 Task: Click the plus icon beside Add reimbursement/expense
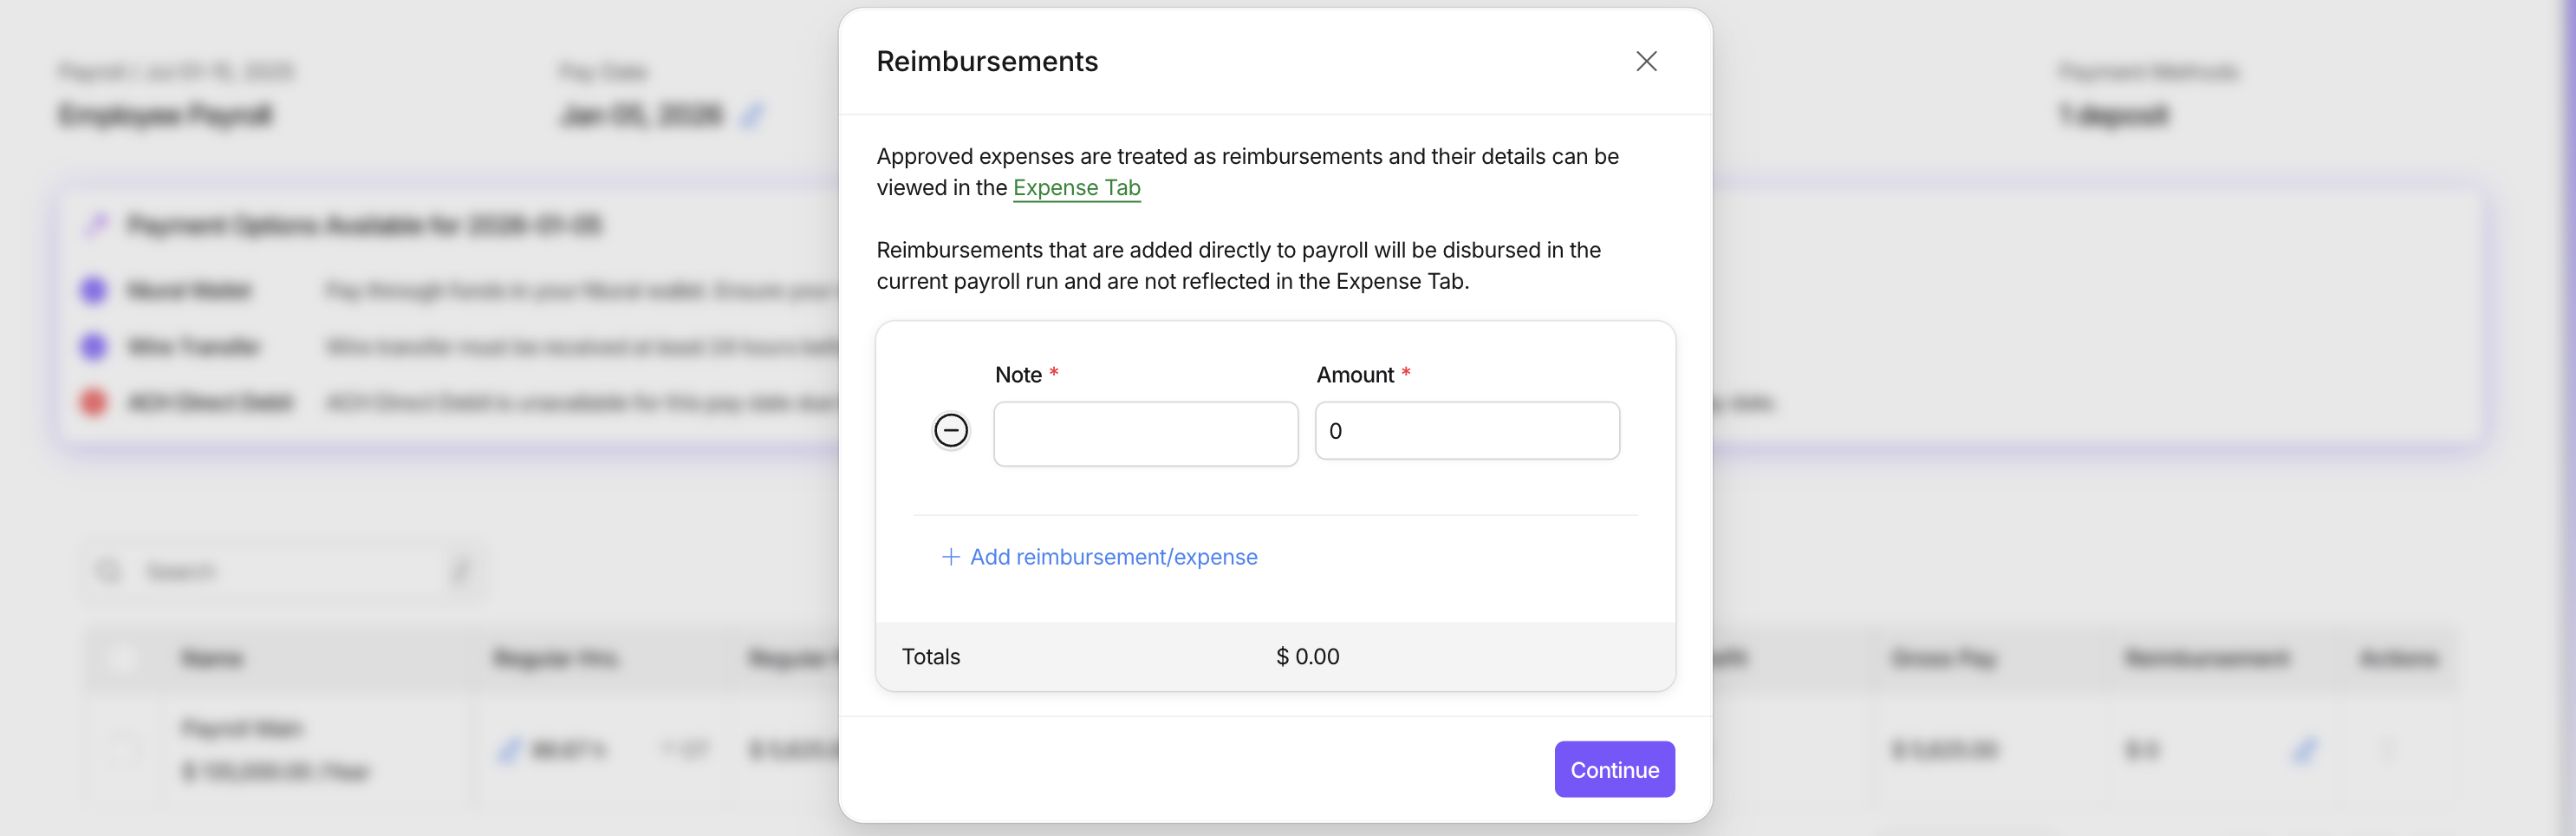click(950, 557)
